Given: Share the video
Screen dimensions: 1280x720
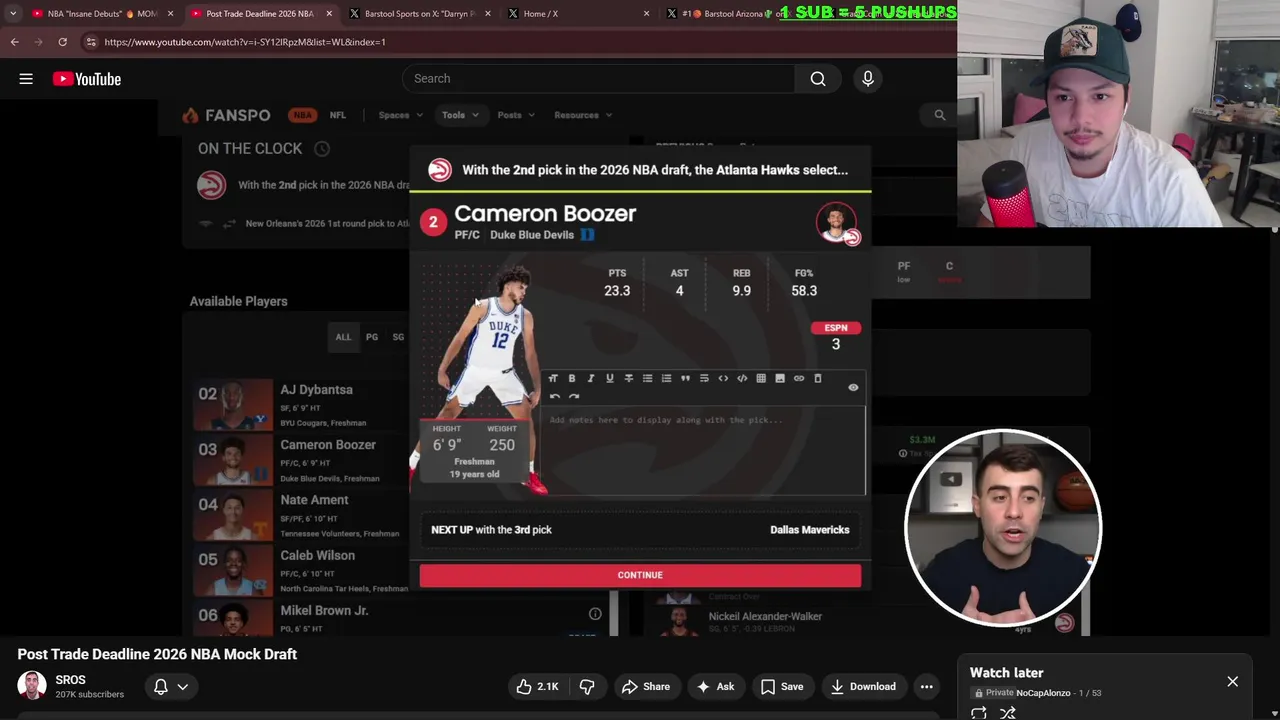Looking at the screenshot, I should [x=645, y=686].
